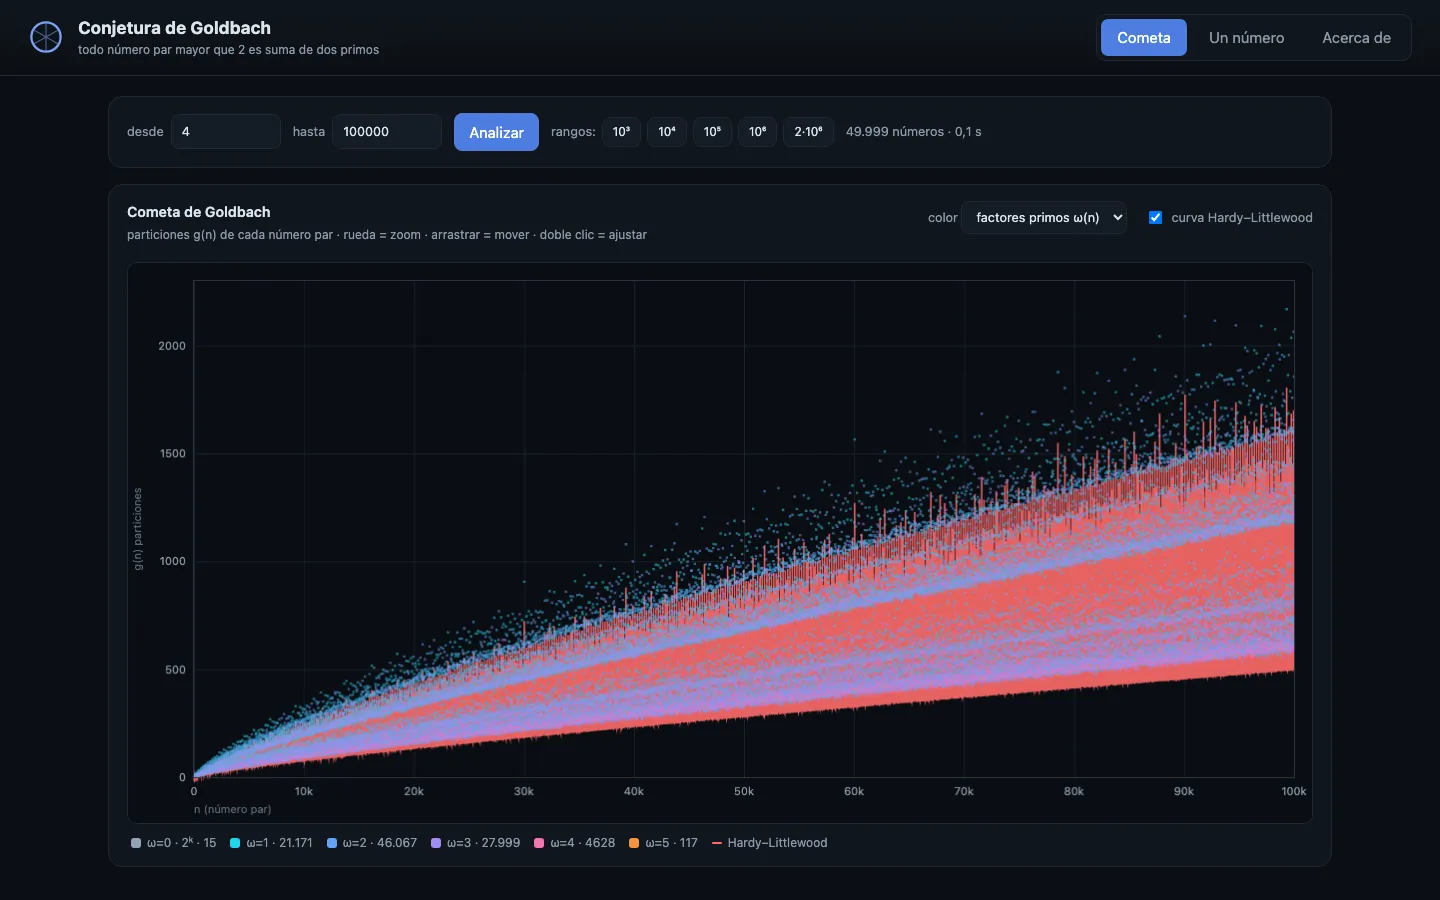1440x900 pixels.
Task: Click the Hardy–Littlewood legend entry
Action: pos(770,843)
